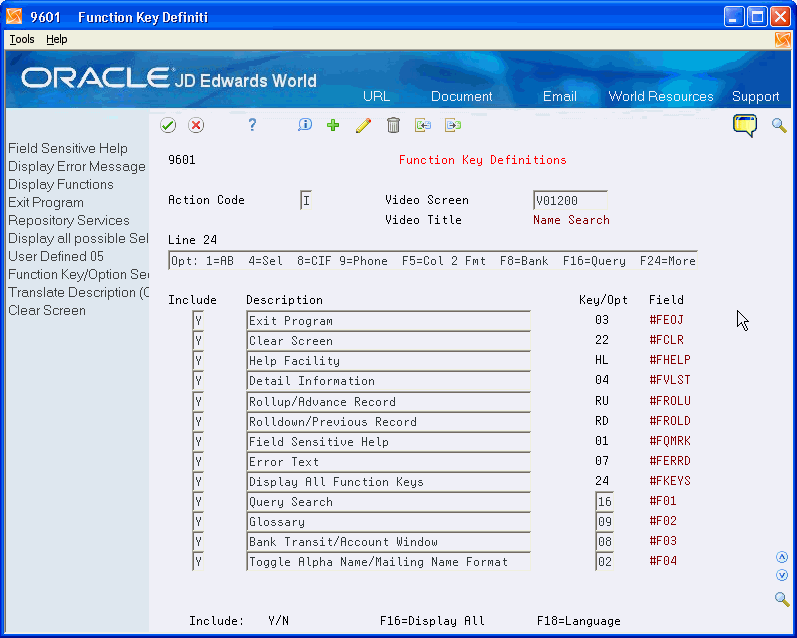797x638 pixels.
Task: Click the Display All Function Keys field
Action: pyautogui.click(x=388, y=481)
